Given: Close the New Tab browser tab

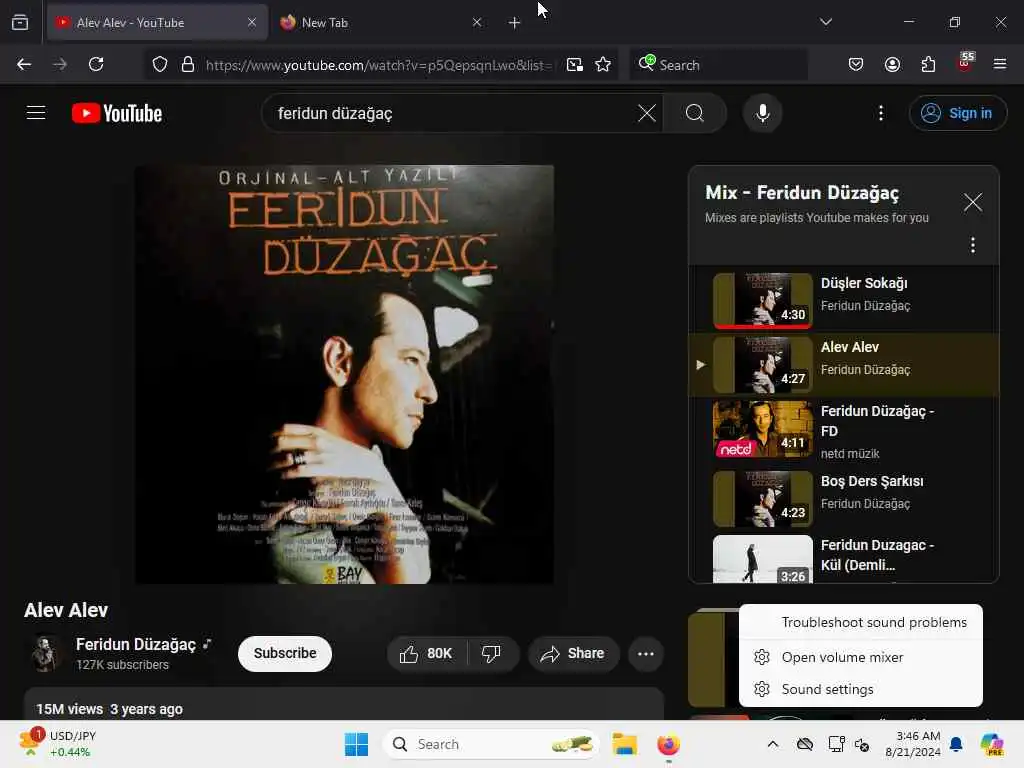Looking at the screenshot, I should [x=477, y=22].
